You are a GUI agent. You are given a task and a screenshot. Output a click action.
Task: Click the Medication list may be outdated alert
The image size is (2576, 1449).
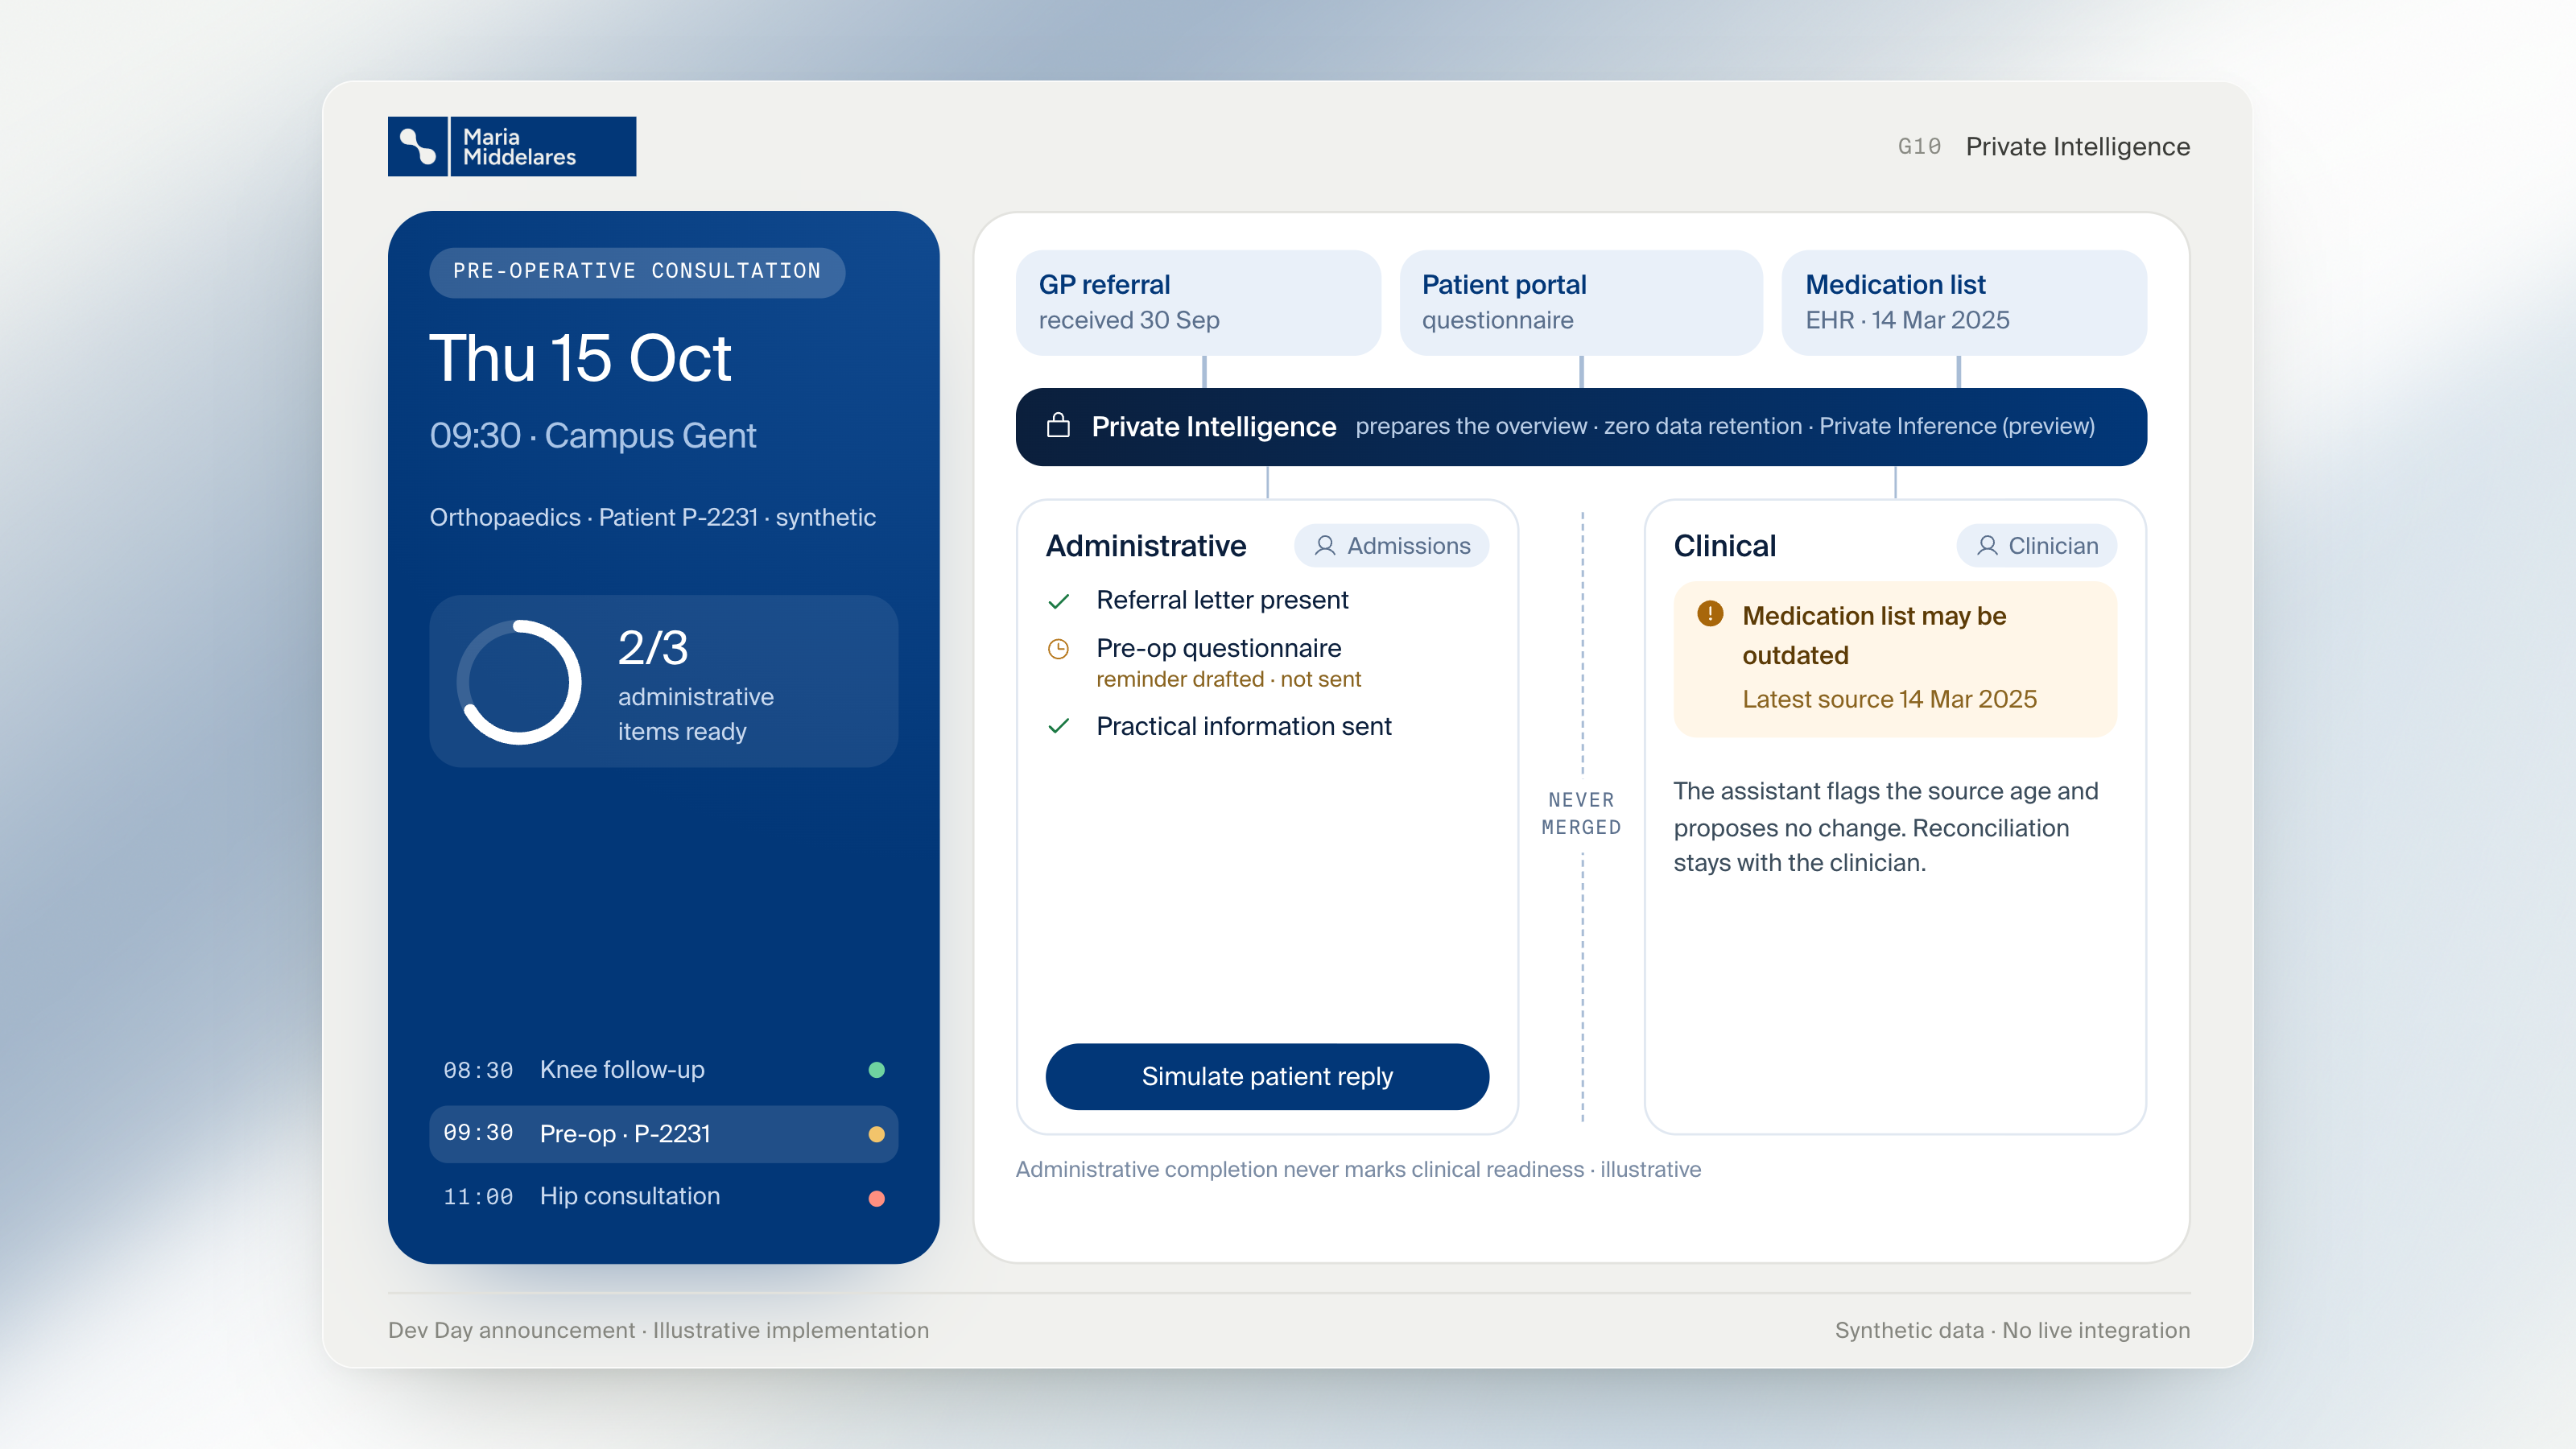click(x=1895, y=659)
